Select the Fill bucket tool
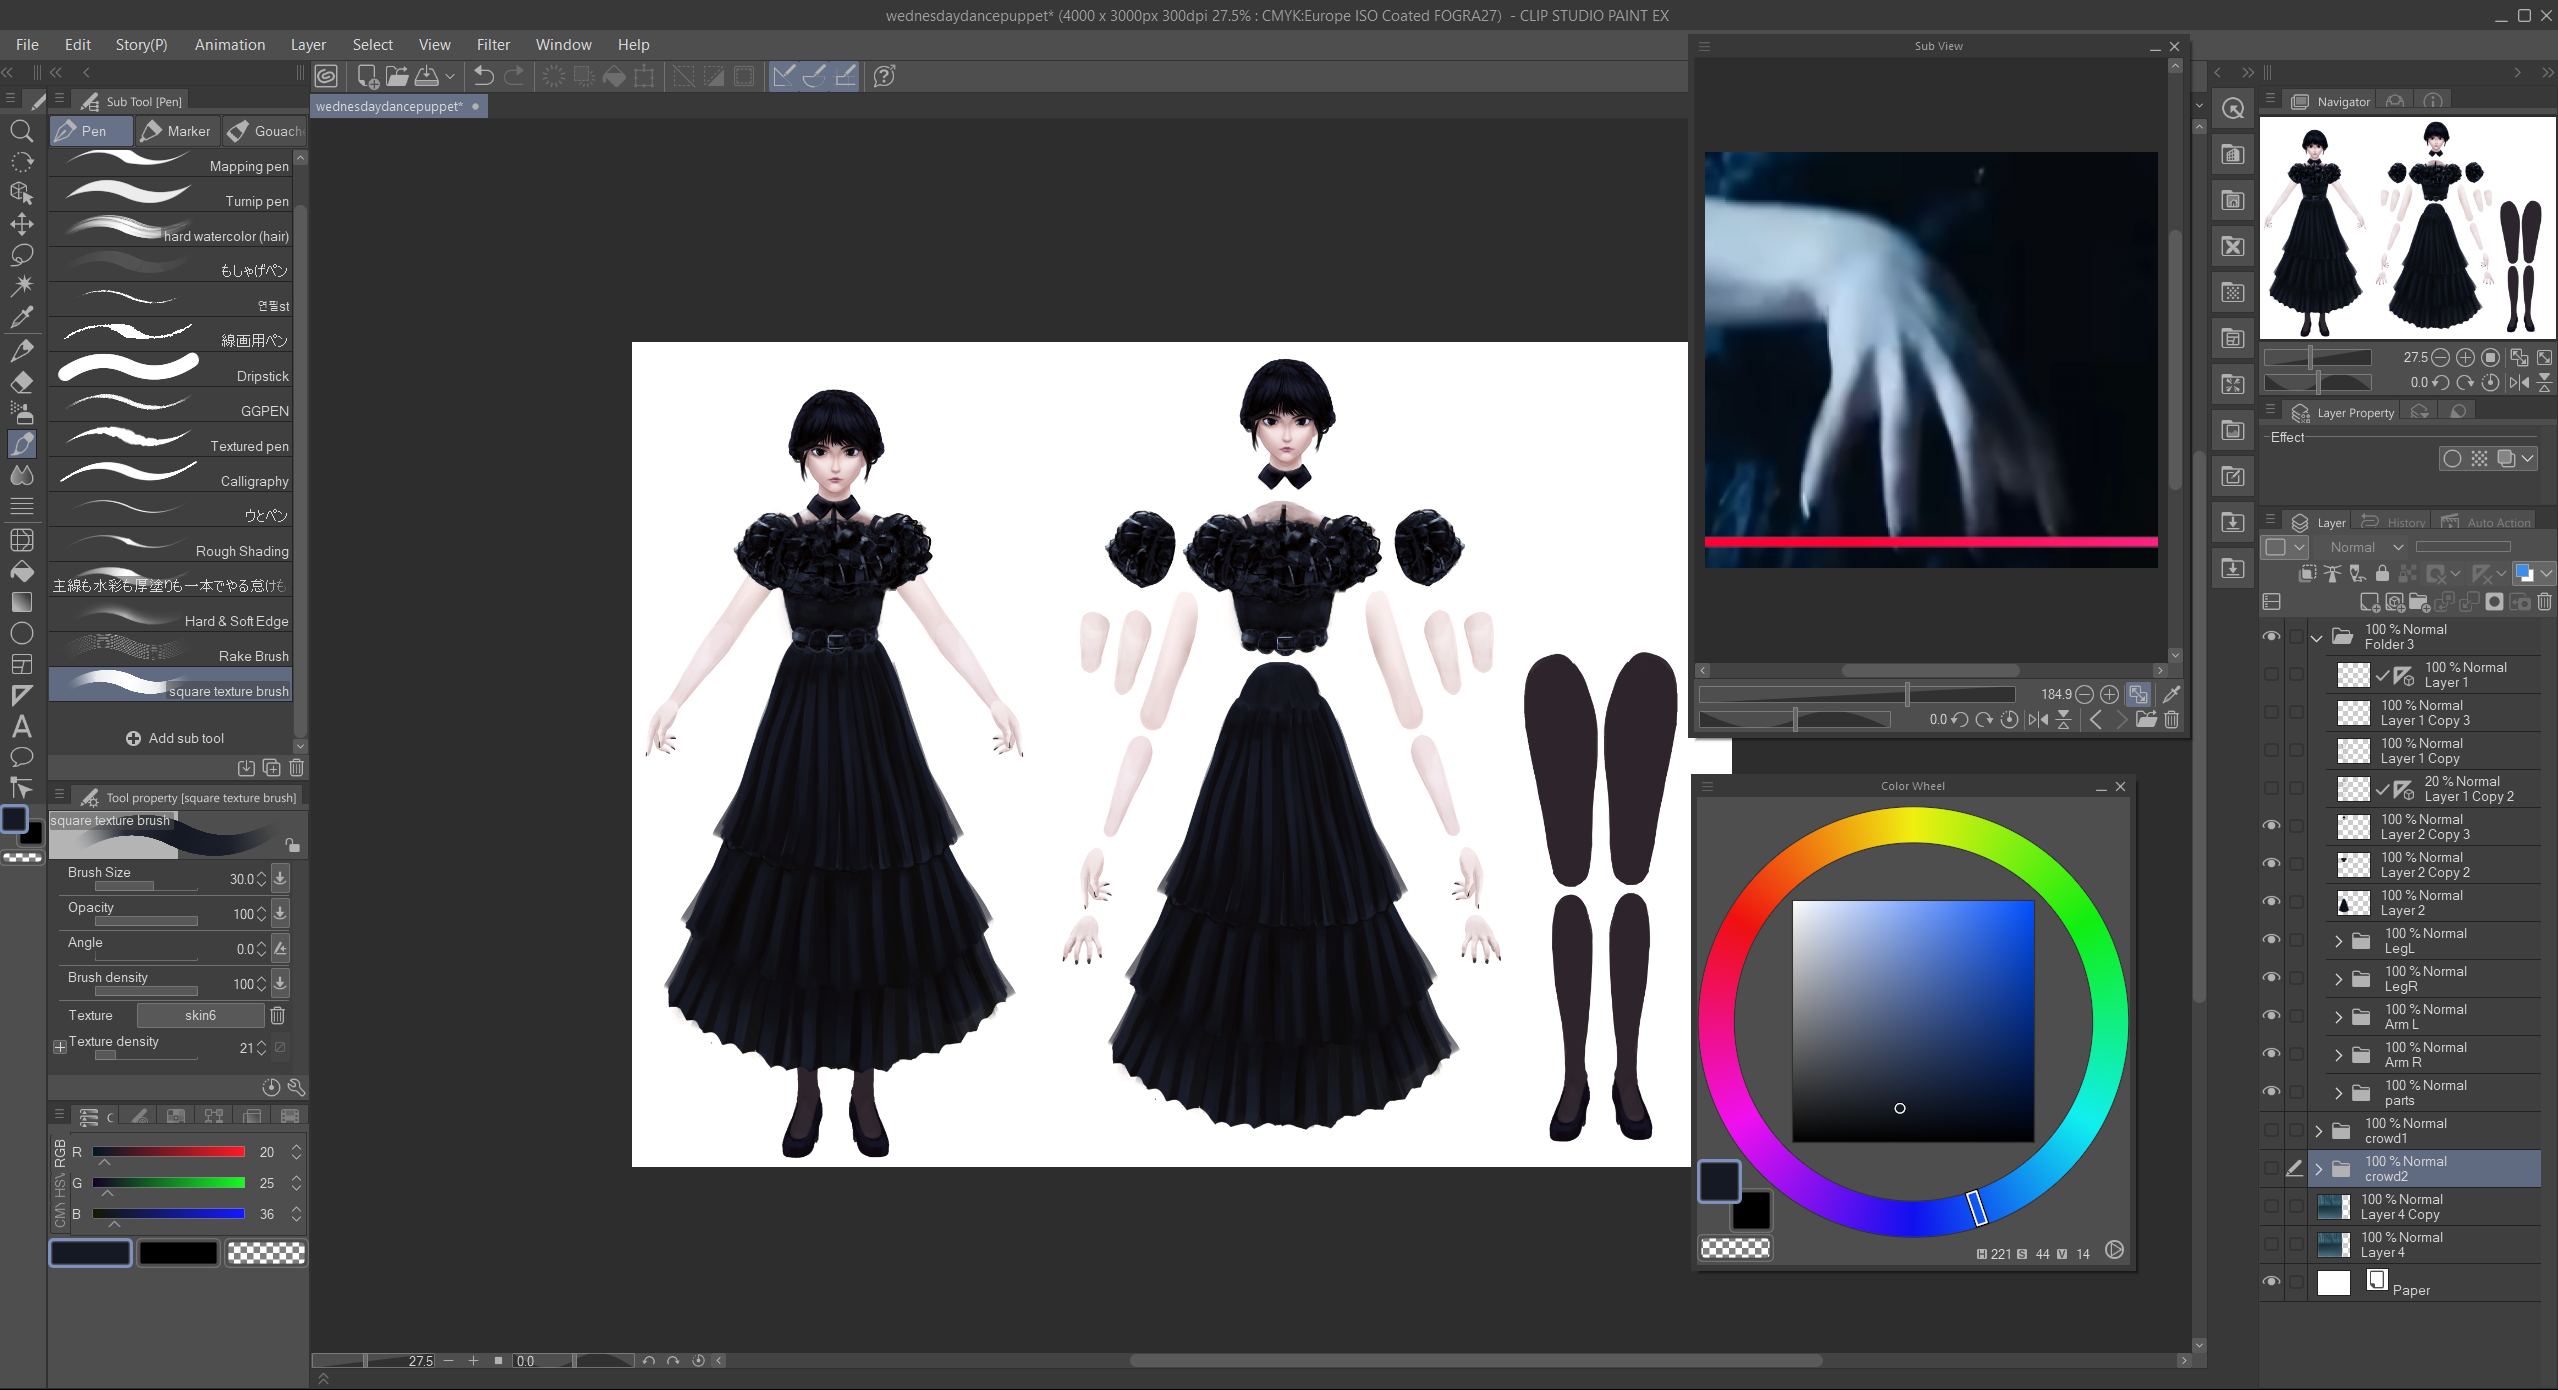 [22, 571]
